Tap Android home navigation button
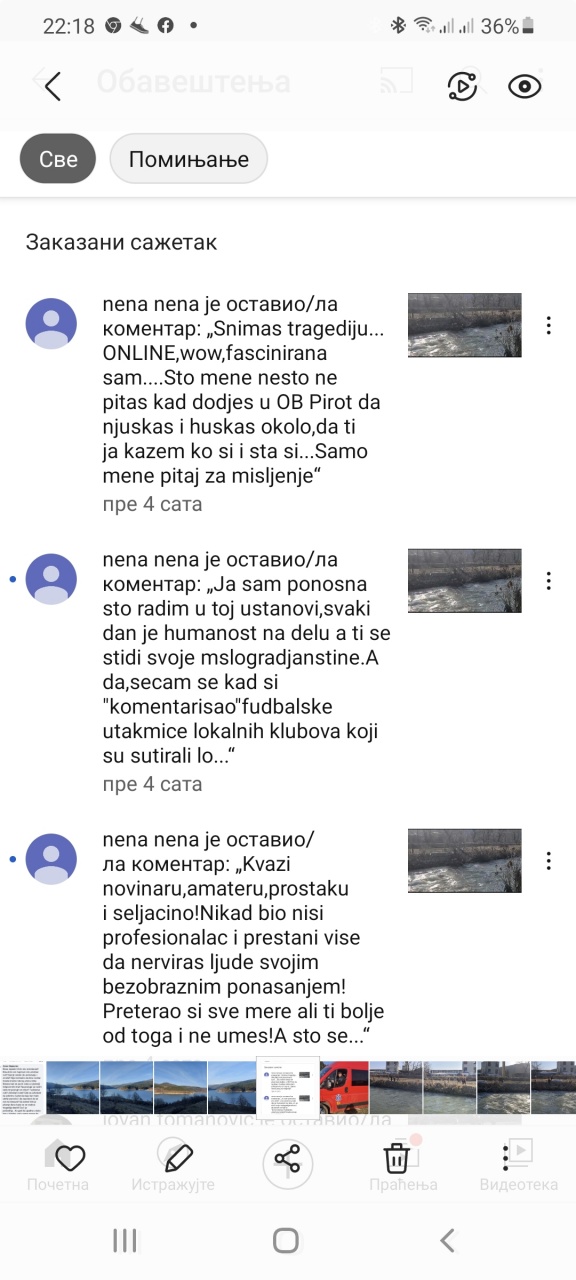Image resolution: width=576 pixels, height=1280 pixels. [x=286, y=1241]
